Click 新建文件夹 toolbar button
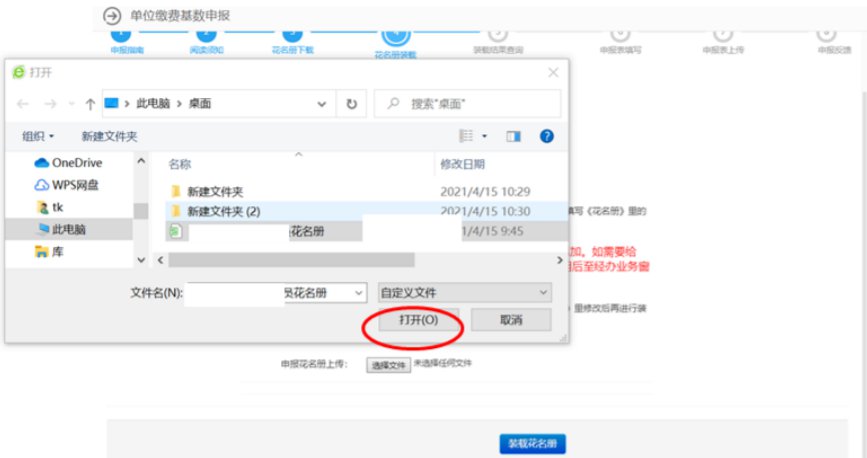867x458 pixels. 109,136
